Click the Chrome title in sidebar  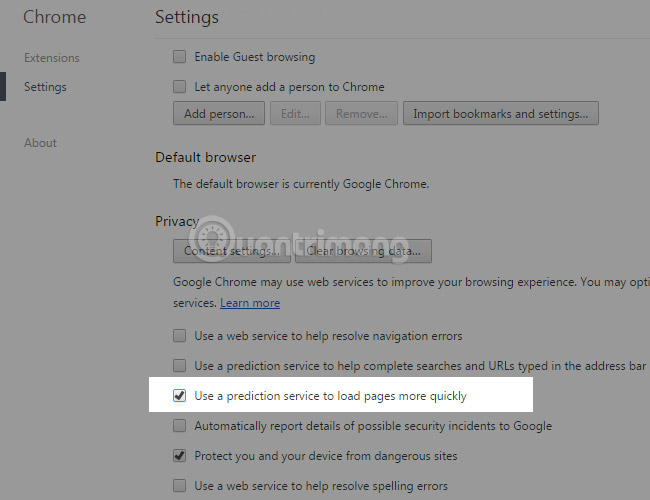[x=55, y=17]
